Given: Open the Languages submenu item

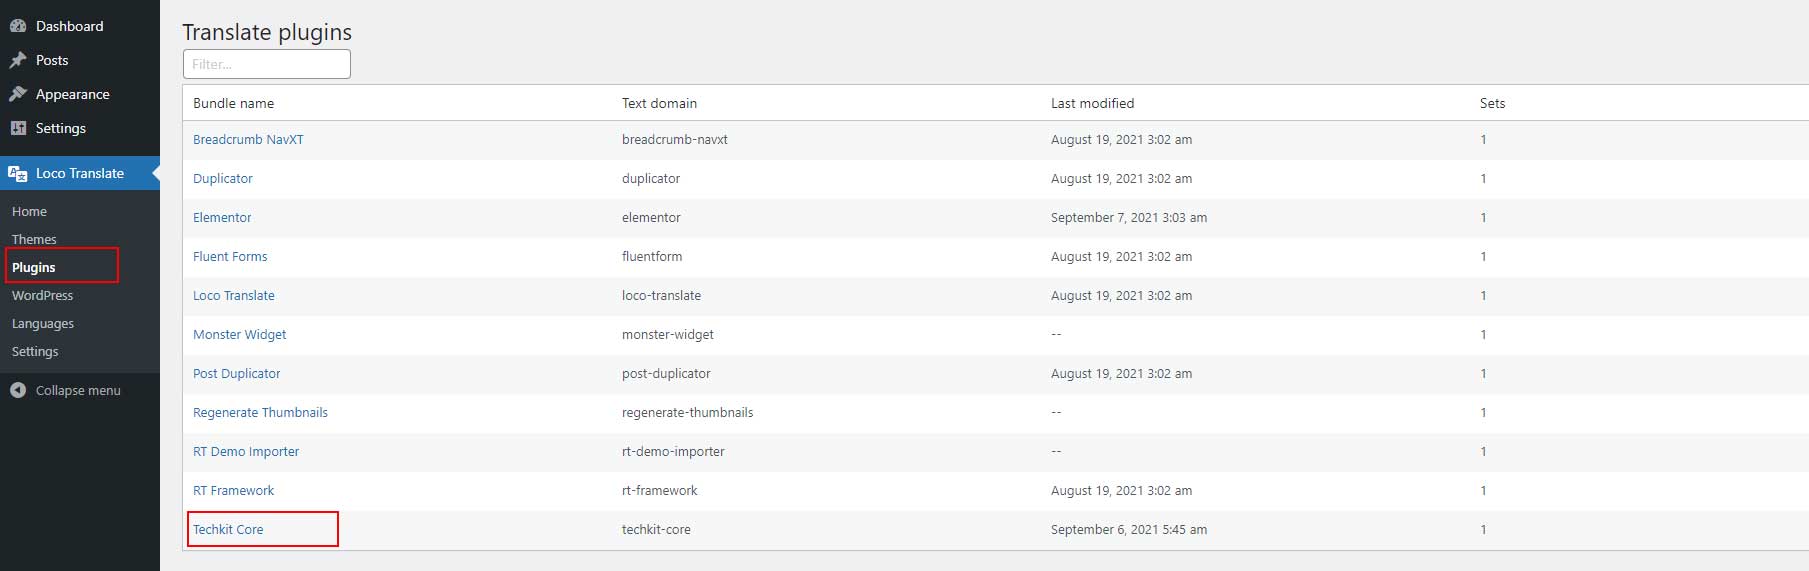Looking at the screenshot, I should click(43, 323).
